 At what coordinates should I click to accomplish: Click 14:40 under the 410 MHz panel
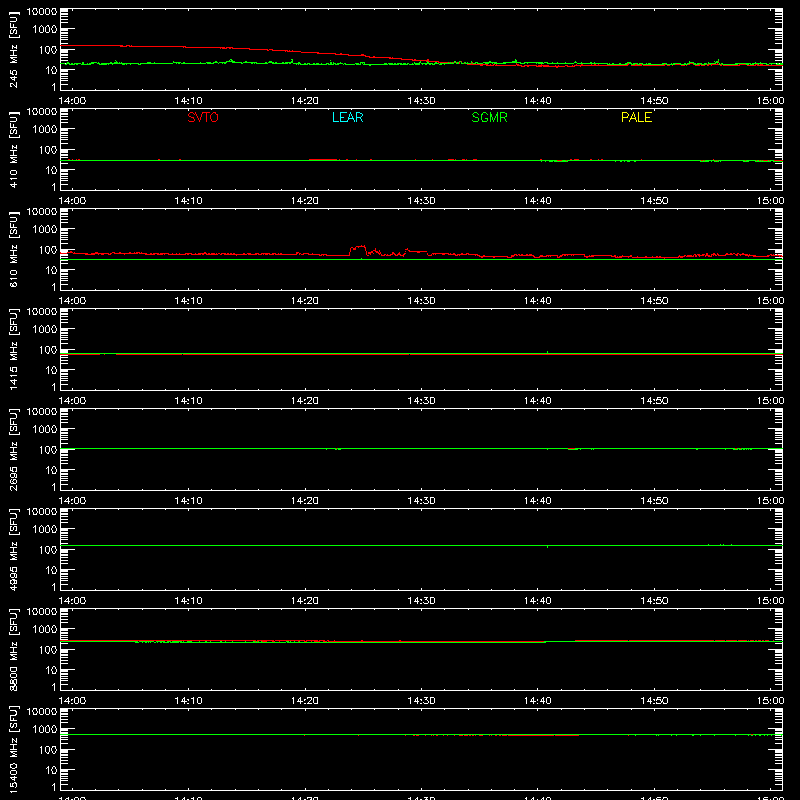click(x=538, y=201)
